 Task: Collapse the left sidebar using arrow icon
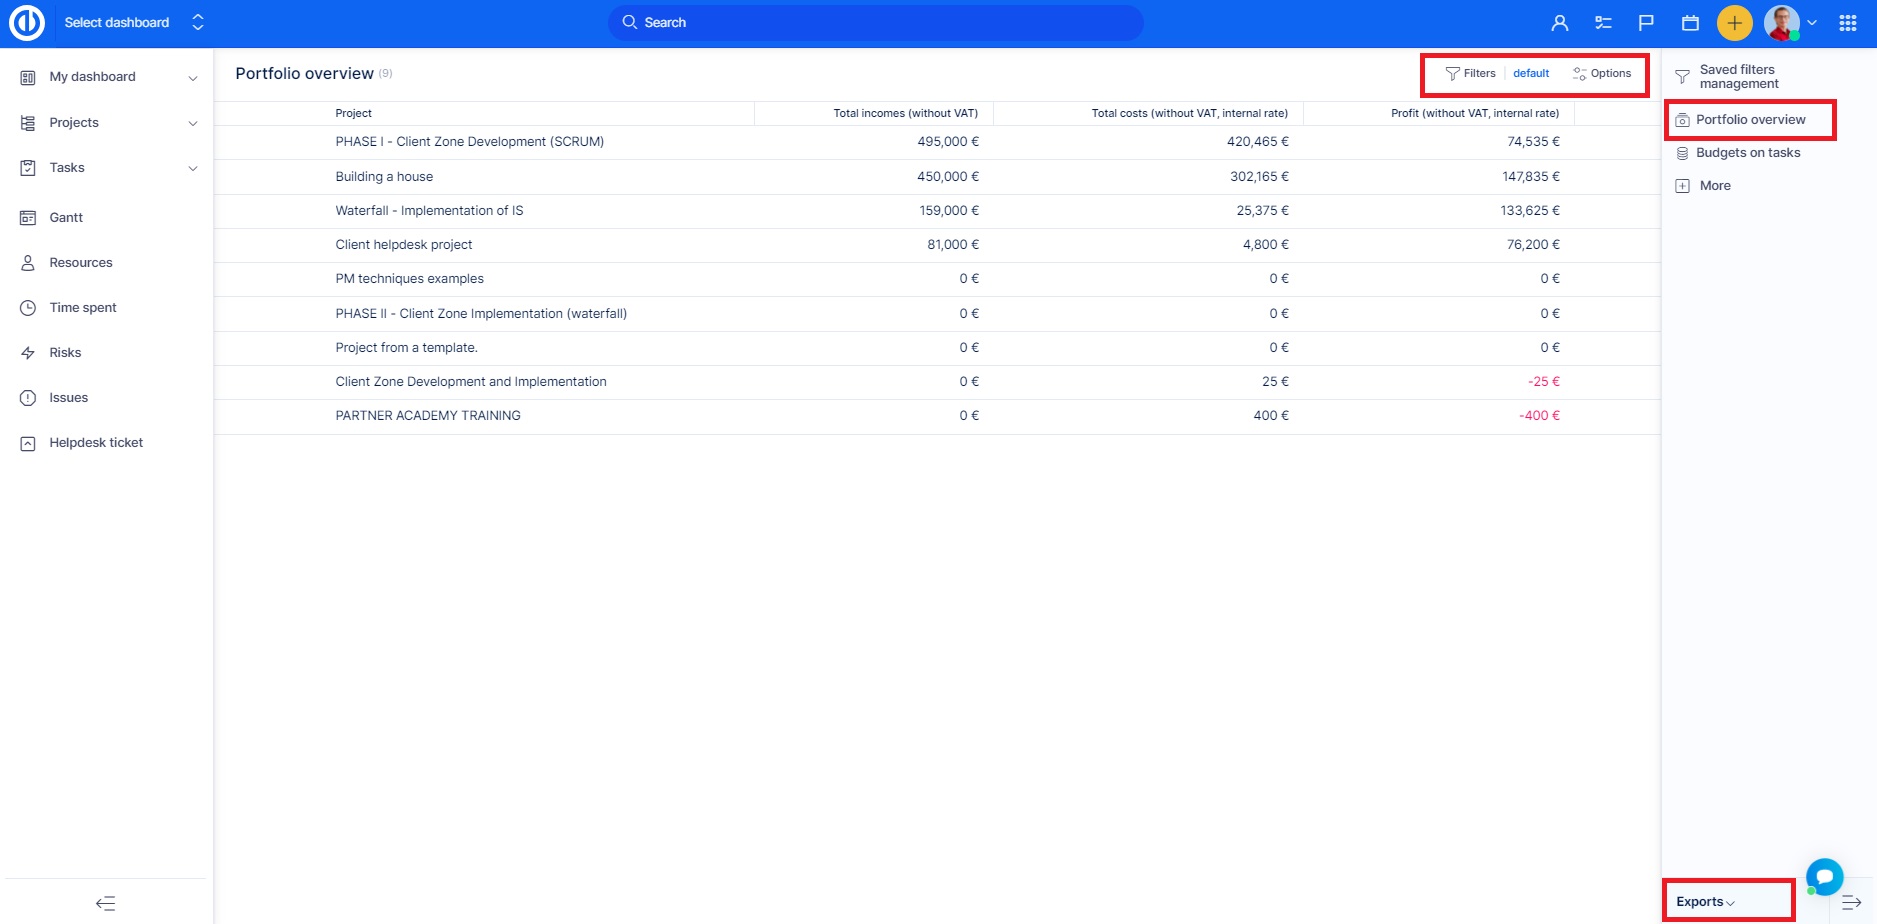tap(105, 903)
